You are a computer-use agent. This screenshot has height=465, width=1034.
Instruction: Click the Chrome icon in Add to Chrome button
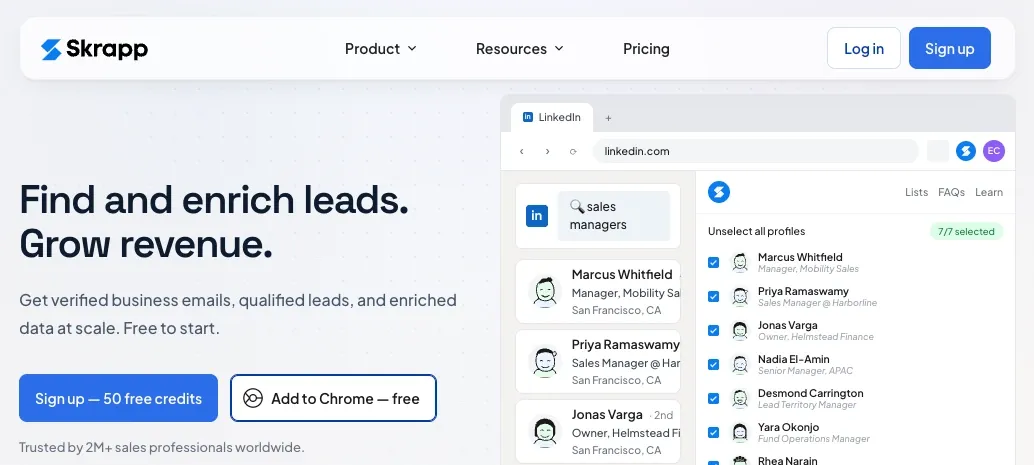(253, 398)
